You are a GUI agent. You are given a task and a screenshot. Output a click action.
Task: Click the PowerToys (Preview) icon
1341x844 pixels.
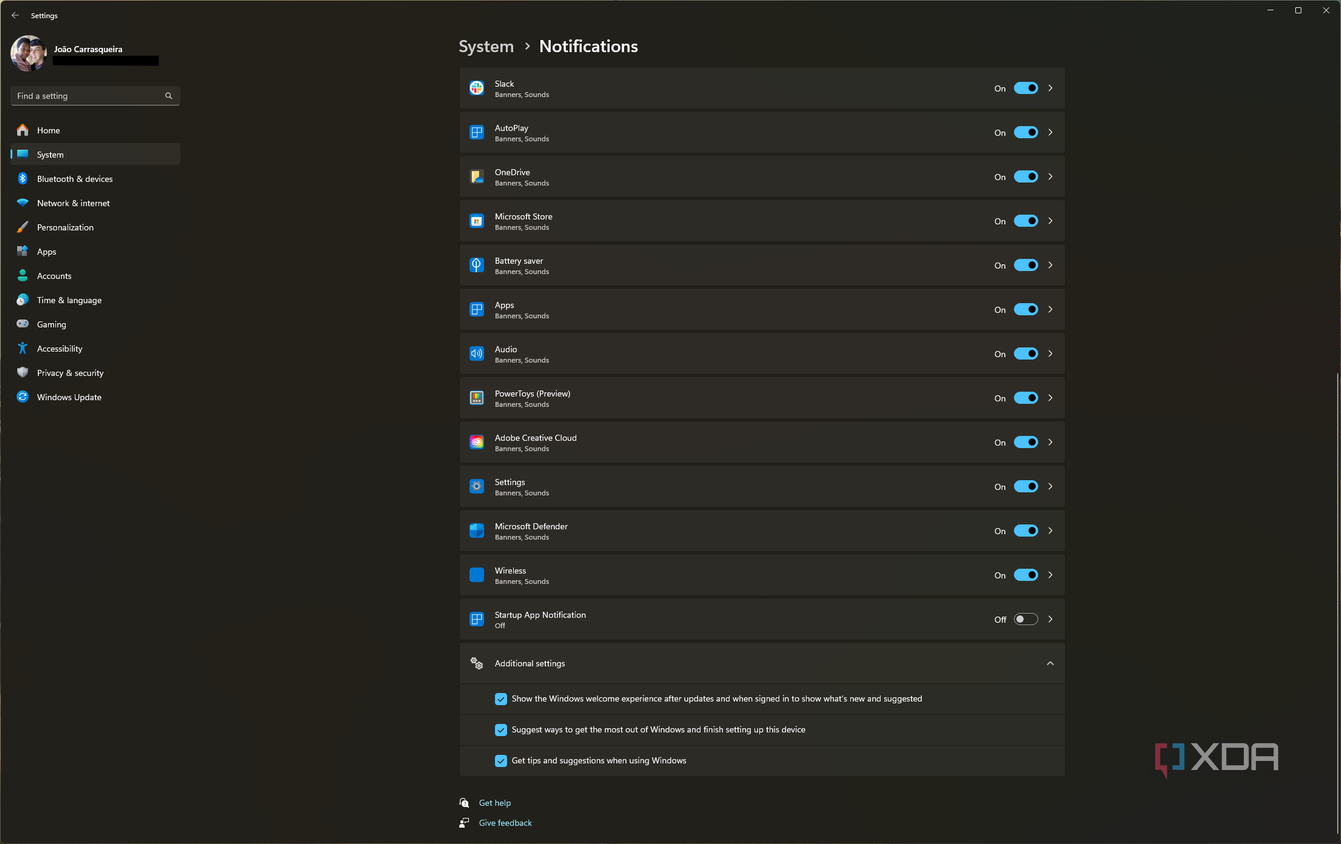point(477,398)
